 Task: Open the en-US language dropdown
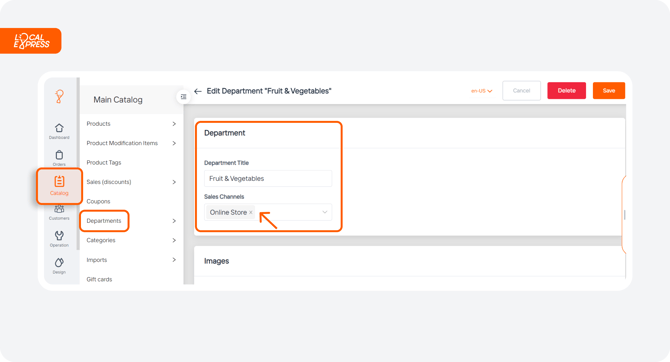pos(482,91)
